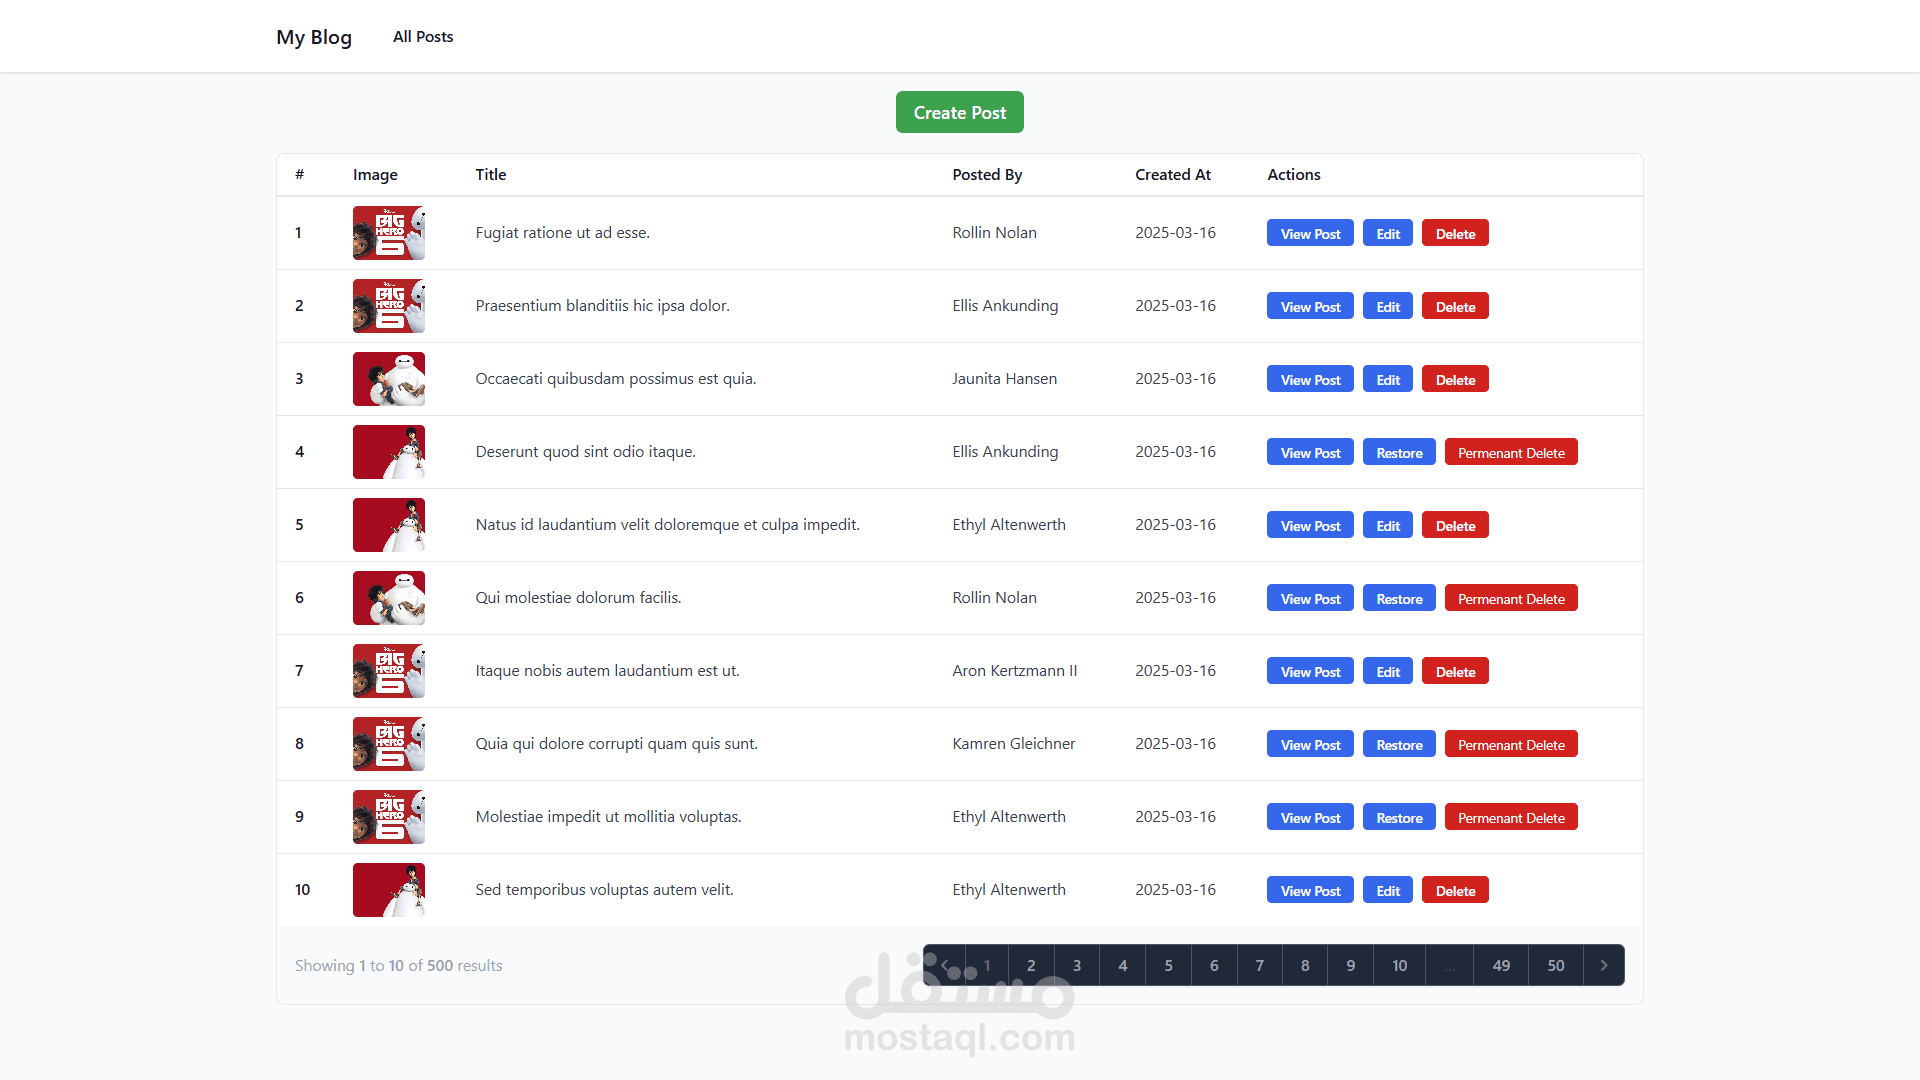Go to next pagination page arrow

1604,965
